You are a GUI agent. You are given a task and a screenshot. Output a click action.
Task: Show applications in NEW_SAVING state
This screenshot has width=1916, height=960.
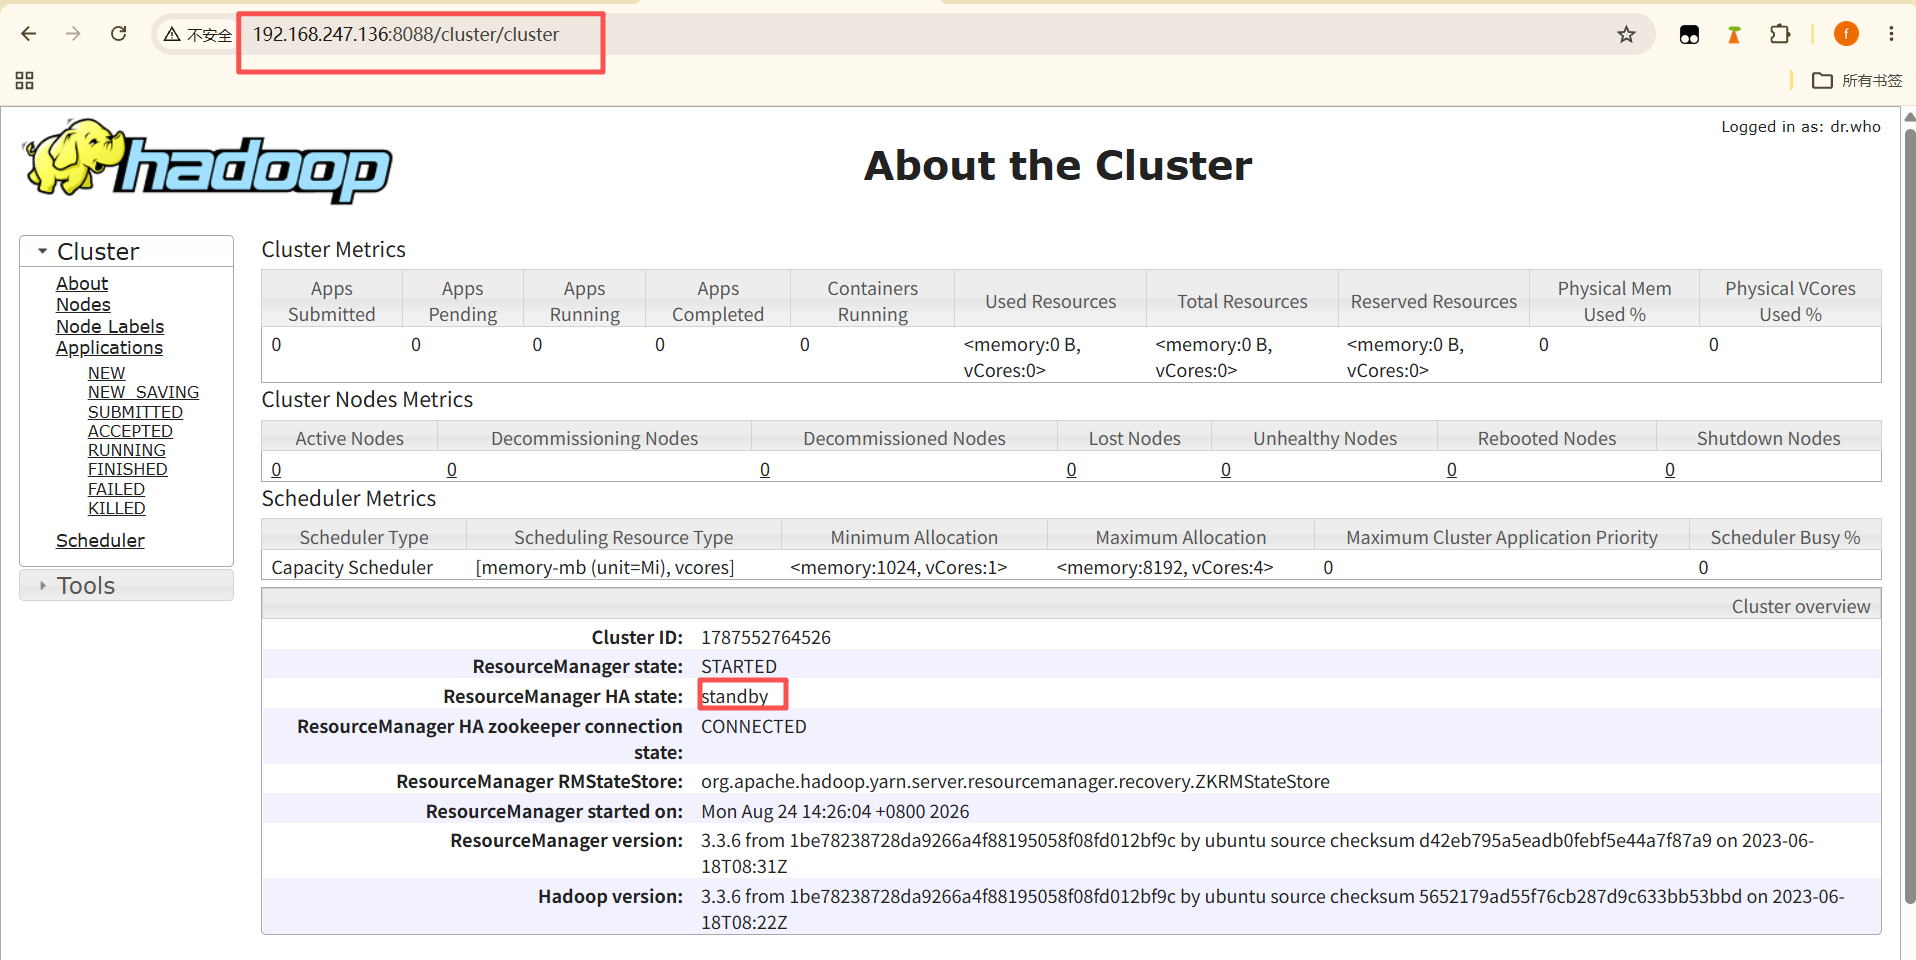pos(143,392)
